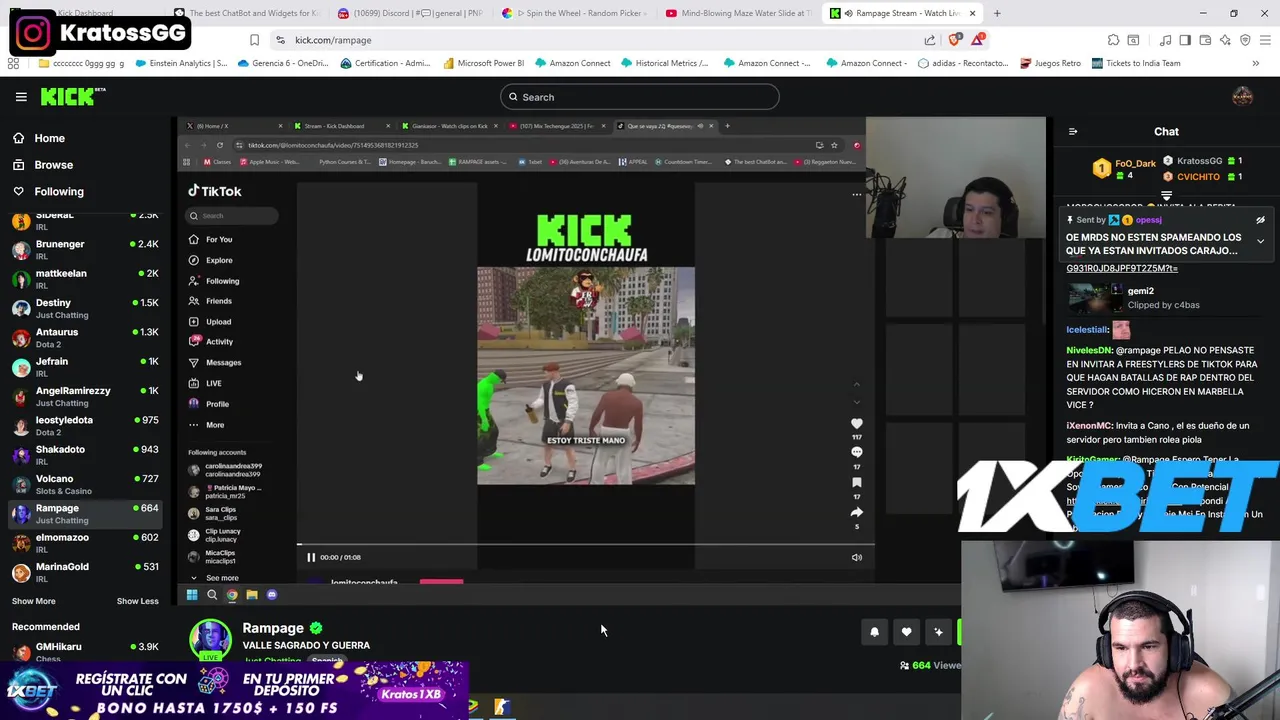
Task: Click the sparkle gift subs button
Action: click(x=938, y=631)
